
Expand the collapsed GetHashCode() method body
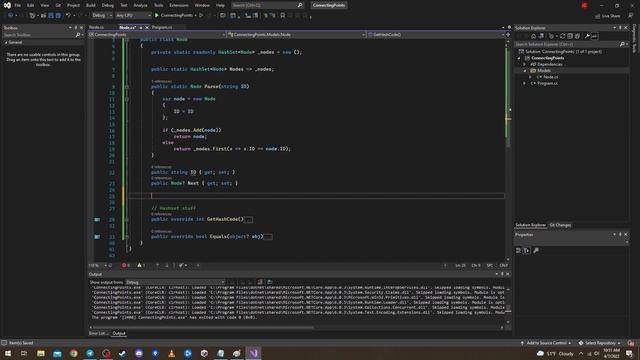click(248, 220)
